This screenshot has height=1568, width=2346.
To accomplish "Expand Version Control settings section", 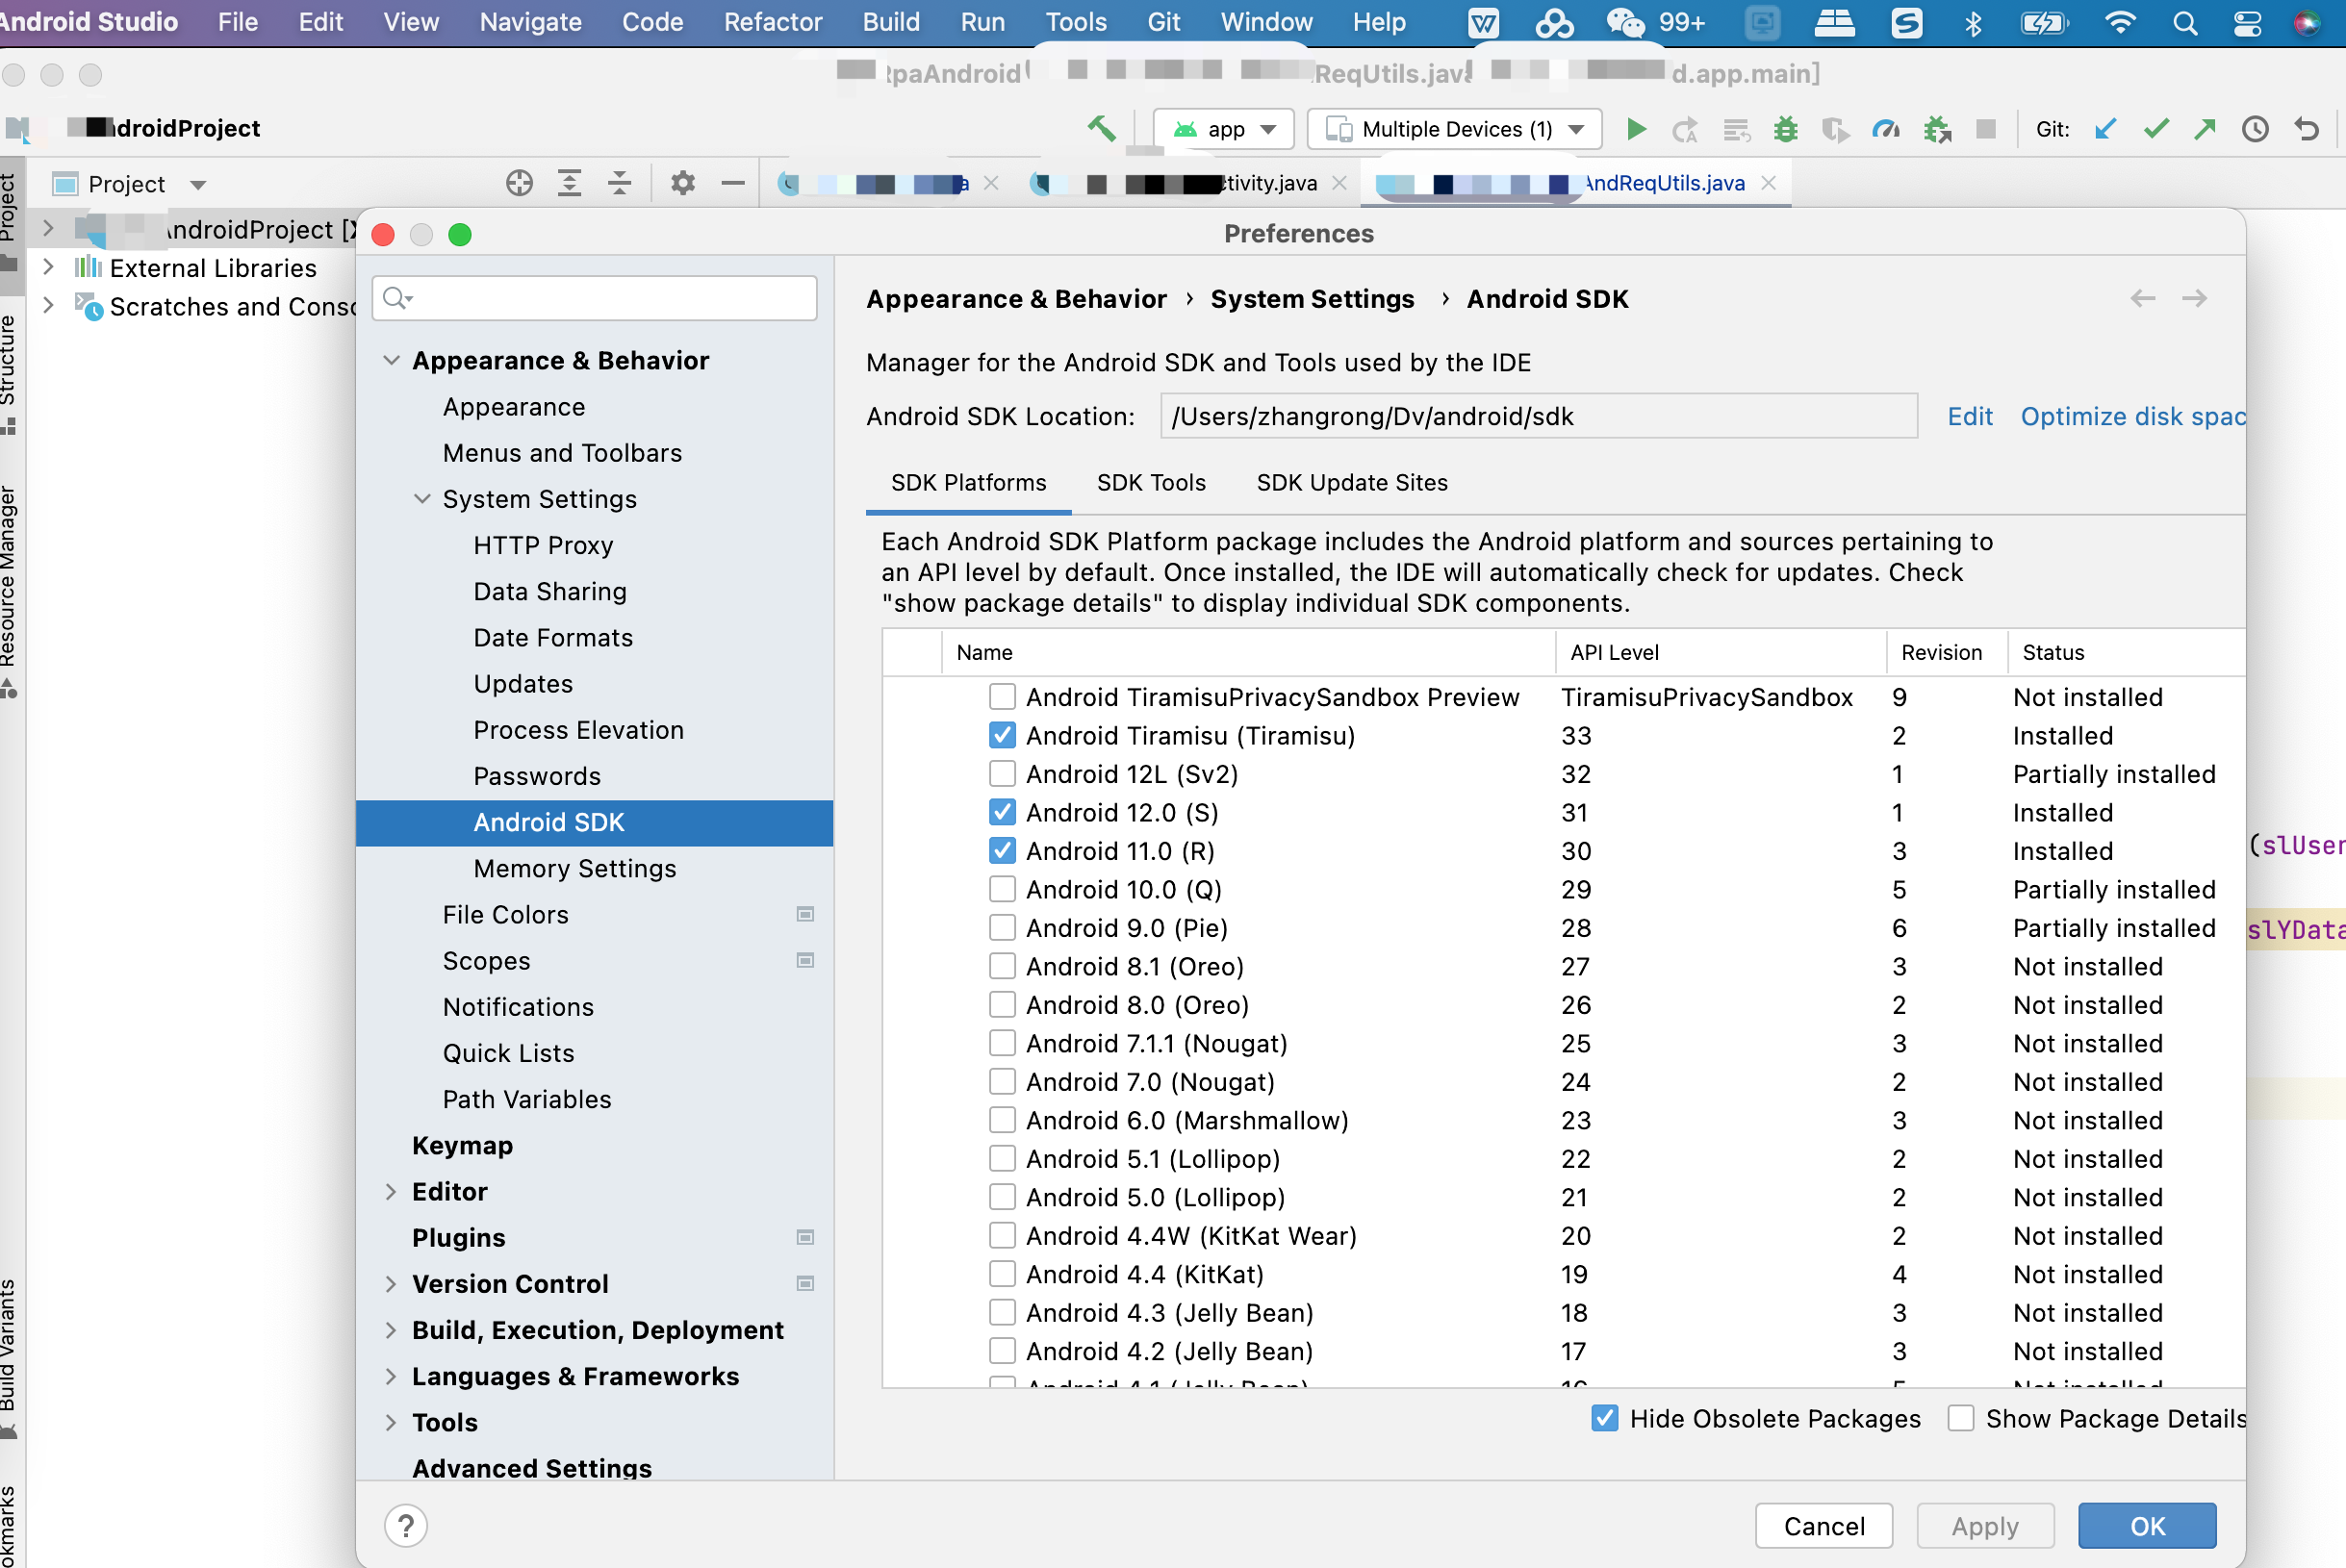I will click(391, 1283).
